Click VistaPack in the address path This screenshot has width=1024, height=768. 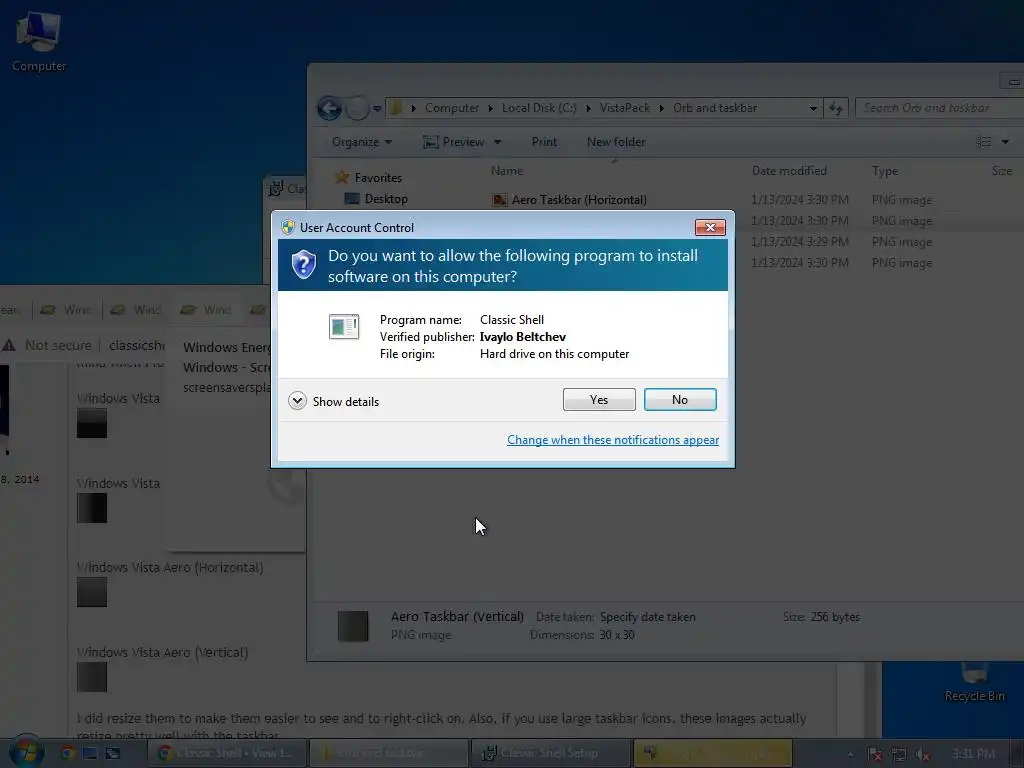[x=624, y=108]
